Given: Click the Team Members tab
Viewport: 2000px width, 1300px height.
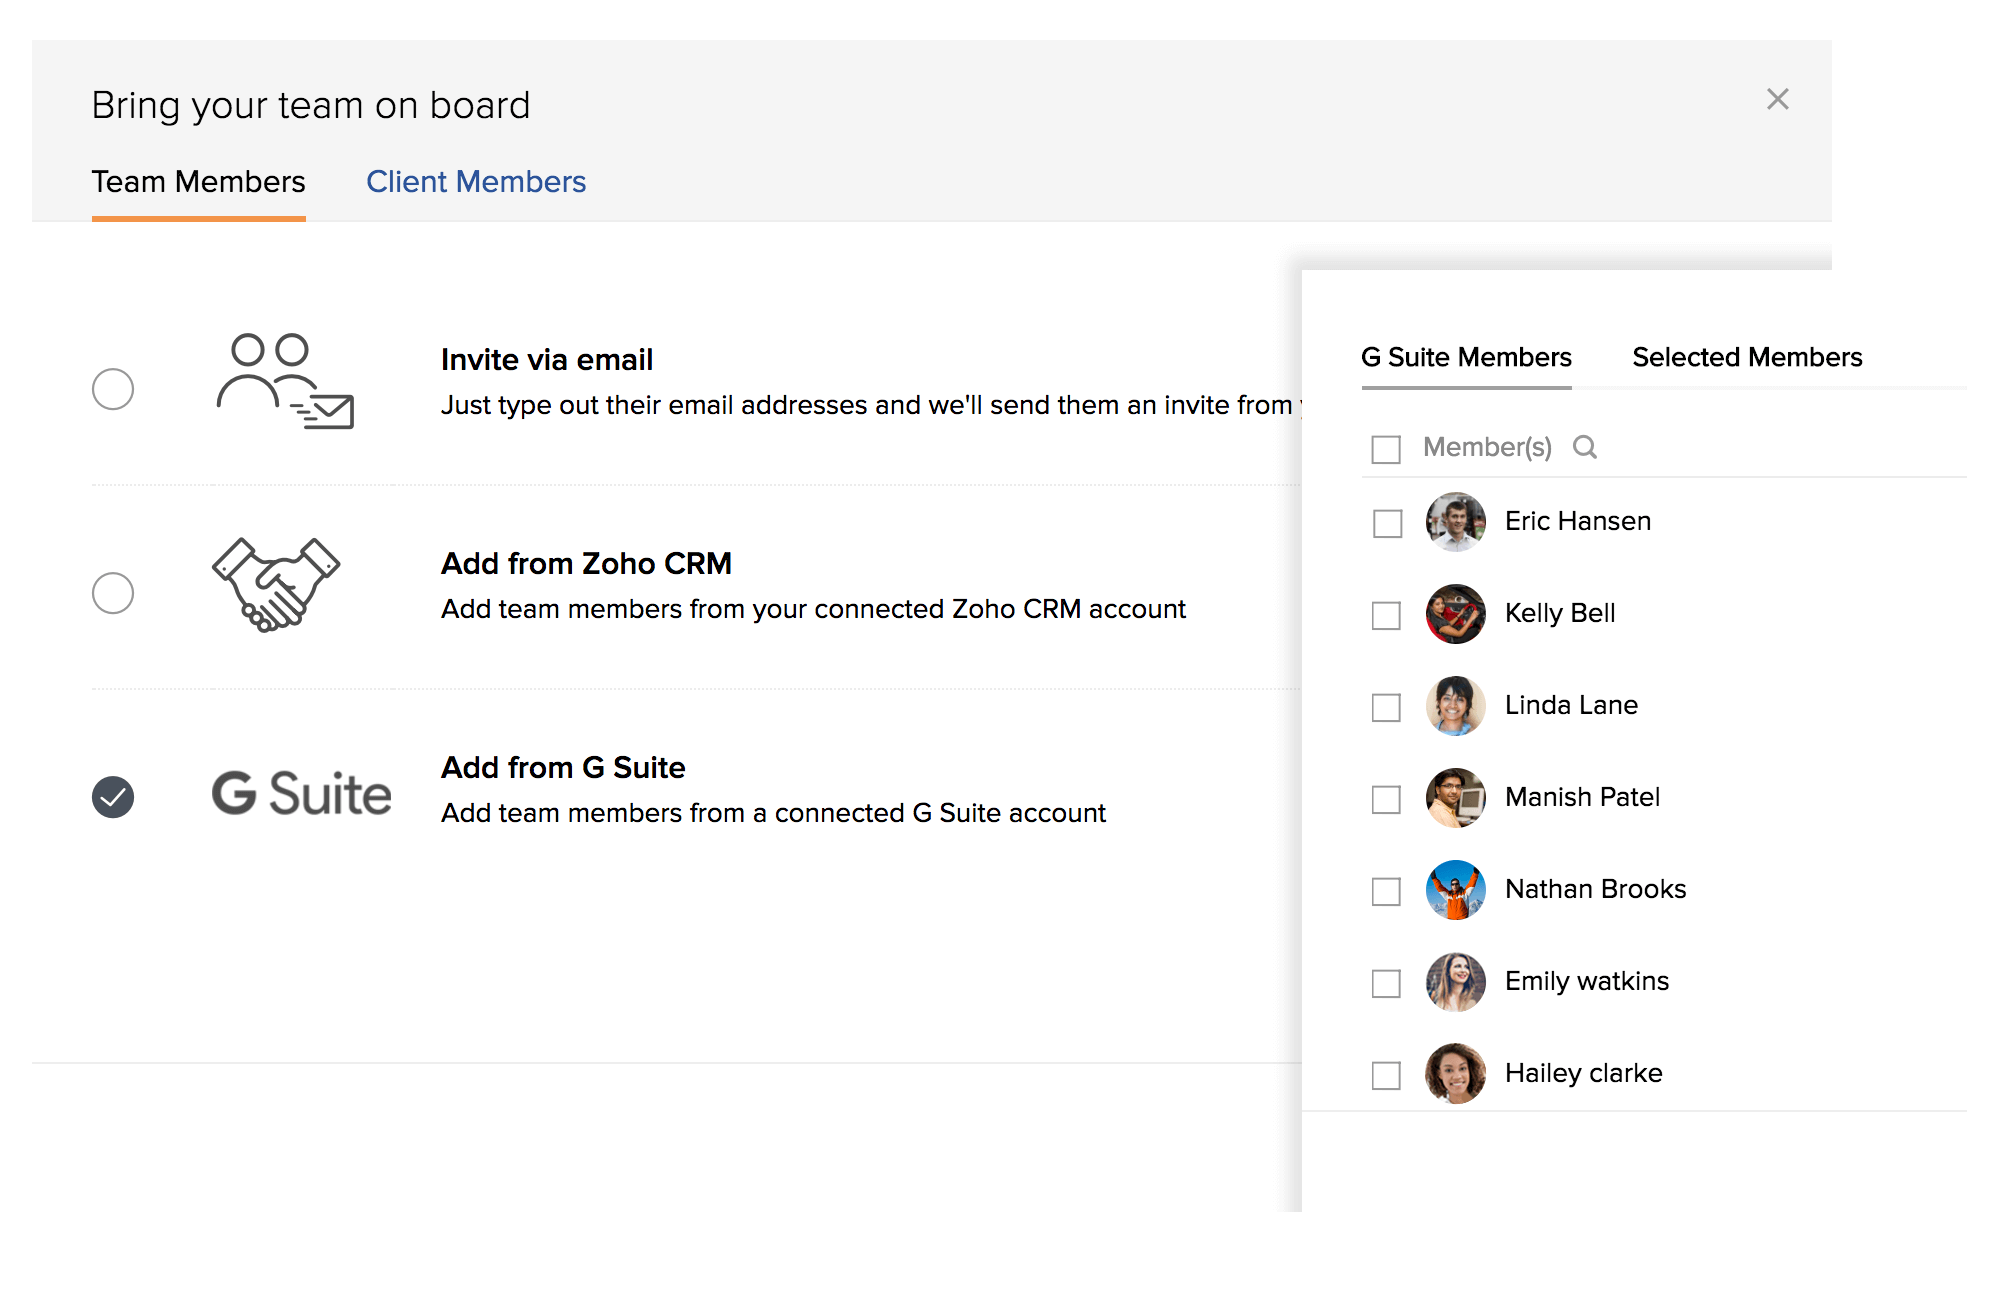Looking at the screenshot, I should click(x=198, y=182).
